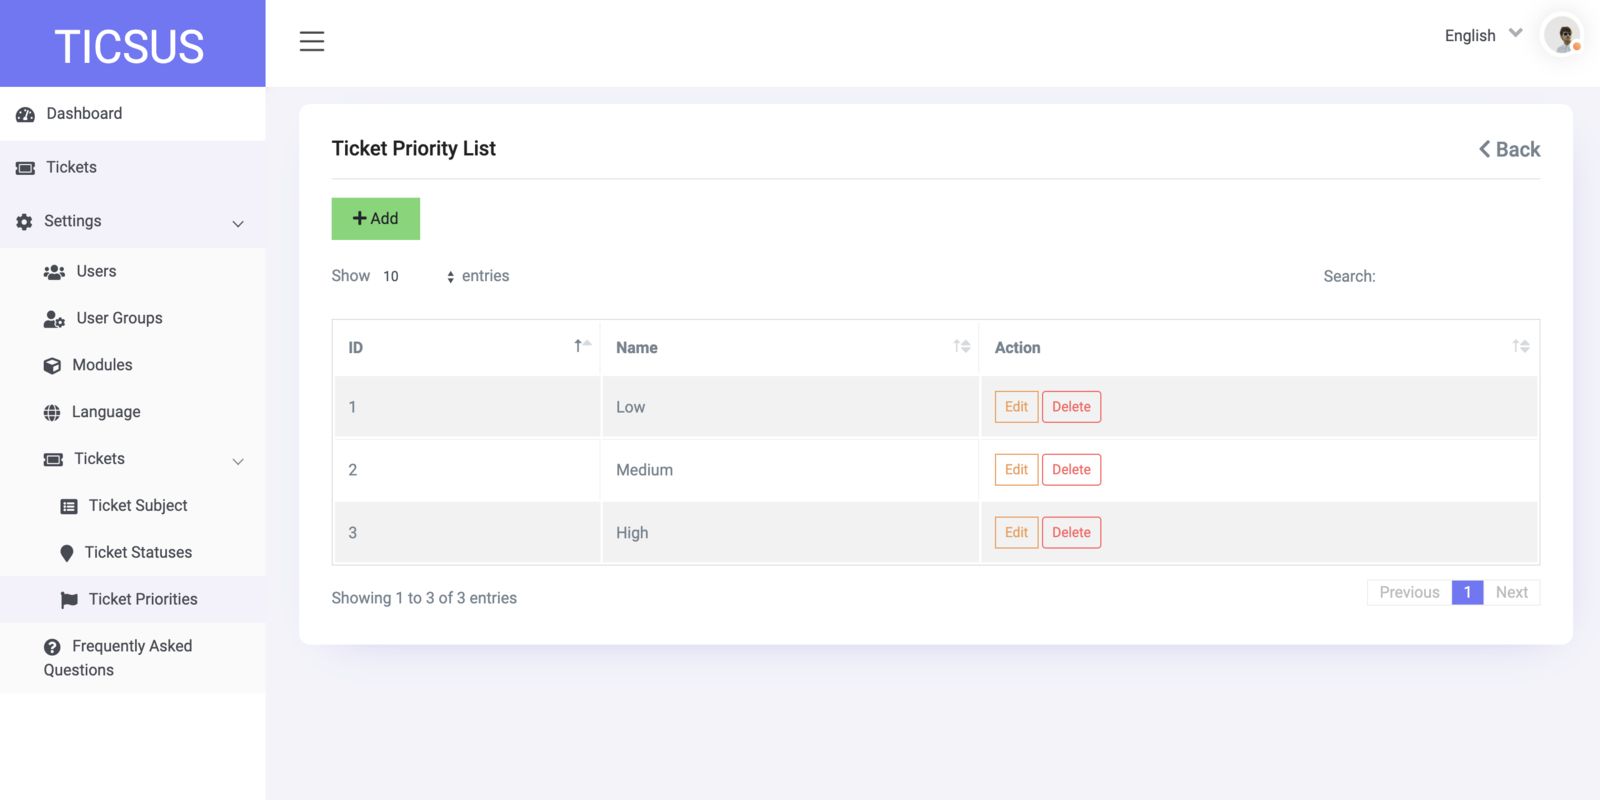The image size is (1600, 800).
Task: Click the green Add button
Action: (x=376, y=219)
